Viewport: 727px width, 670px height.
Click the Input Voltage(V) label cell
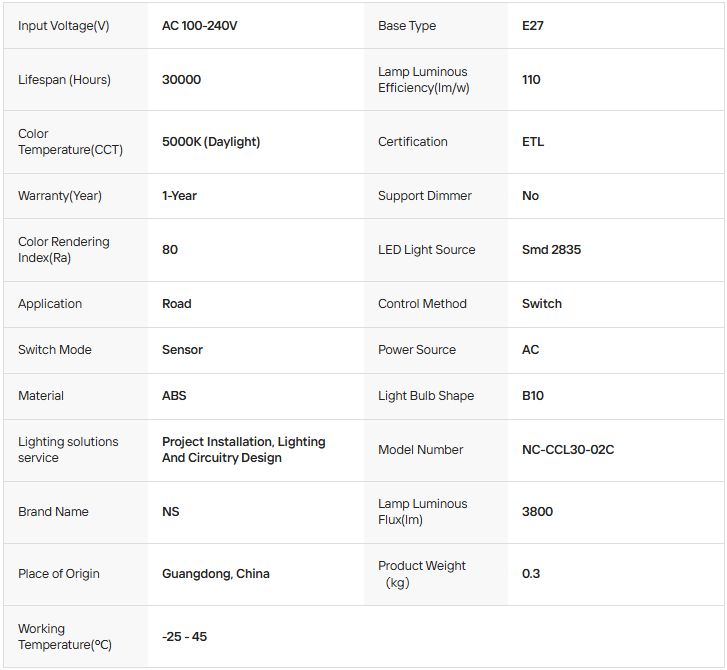64,26
